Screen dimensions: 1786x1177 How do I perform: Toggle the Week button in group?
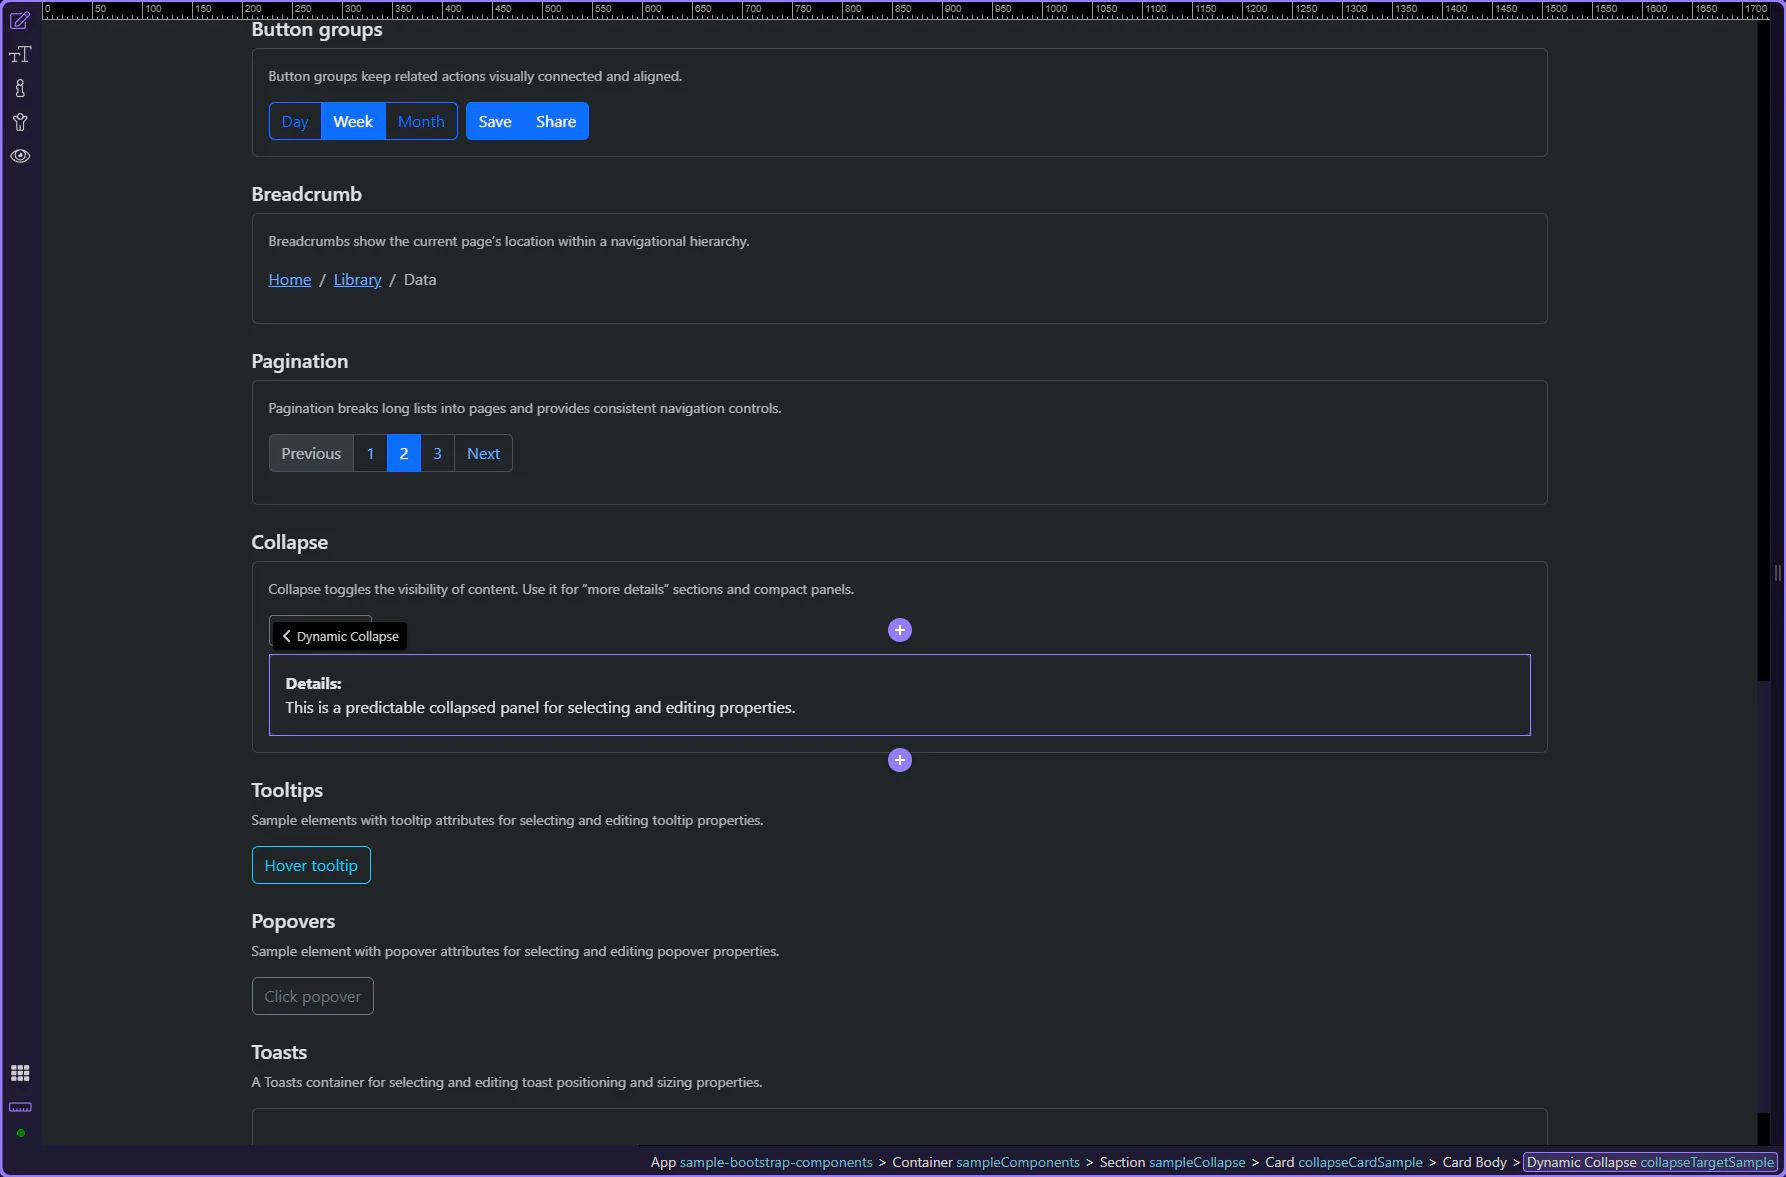point(353,121)
